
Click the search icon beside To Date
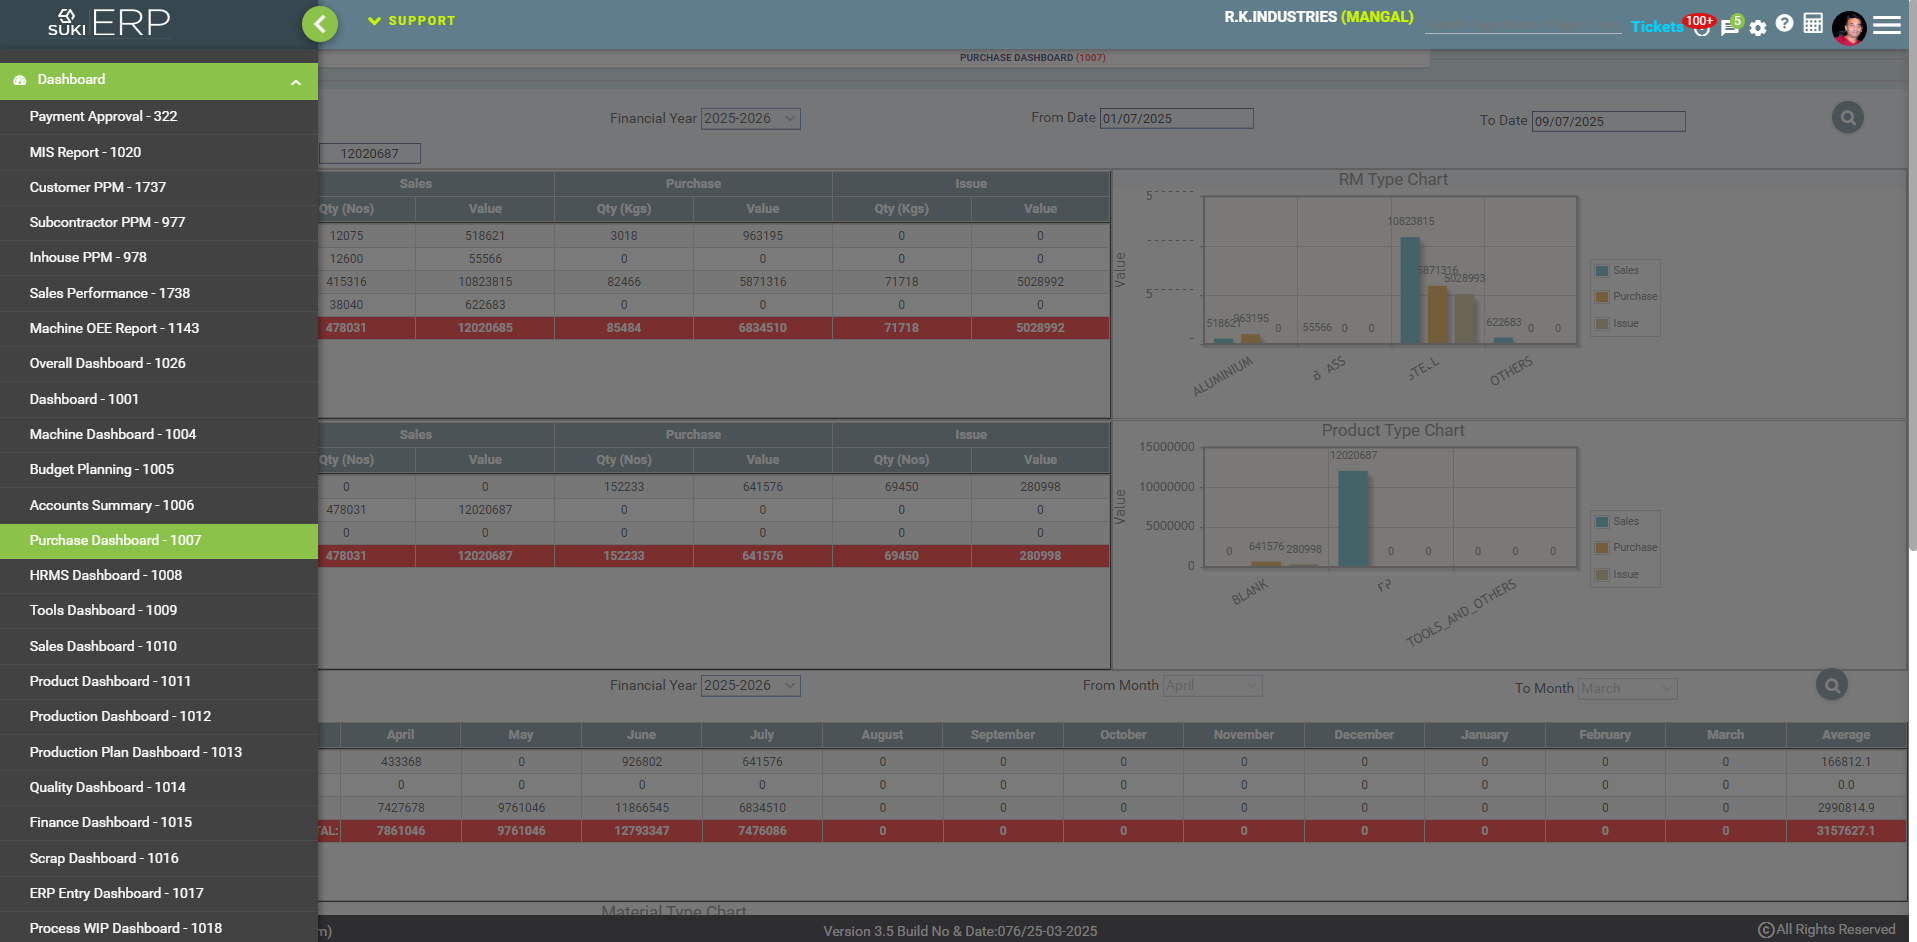point(1847,118)
